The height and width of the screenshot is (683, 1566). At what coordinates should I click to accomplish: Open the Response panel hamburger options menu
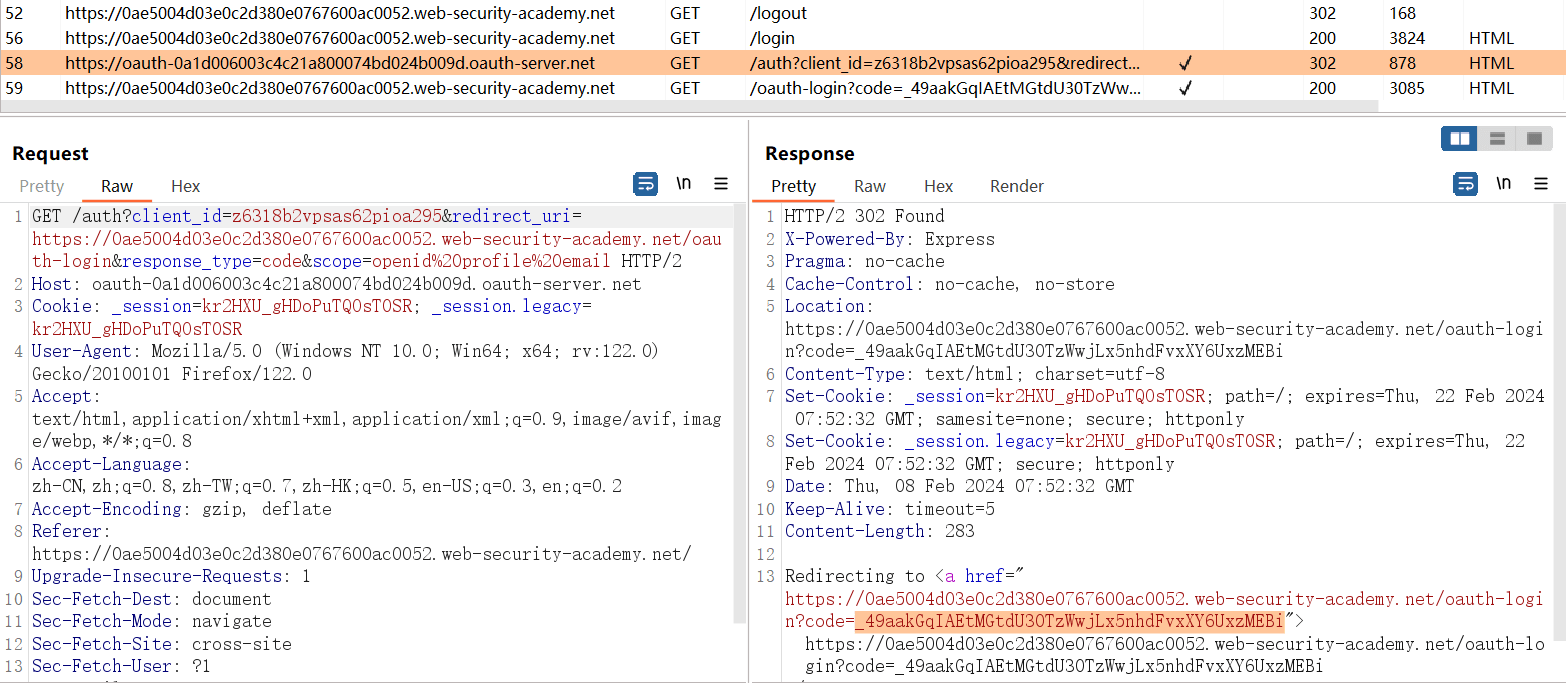[1540, 184]
